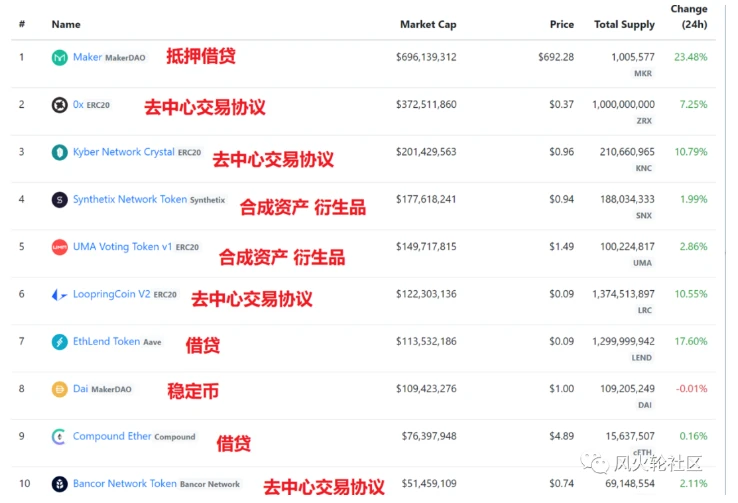The image size is (738, 503).
Task: Open the UMA Voting Token v1 link
Action: point(122,247)
